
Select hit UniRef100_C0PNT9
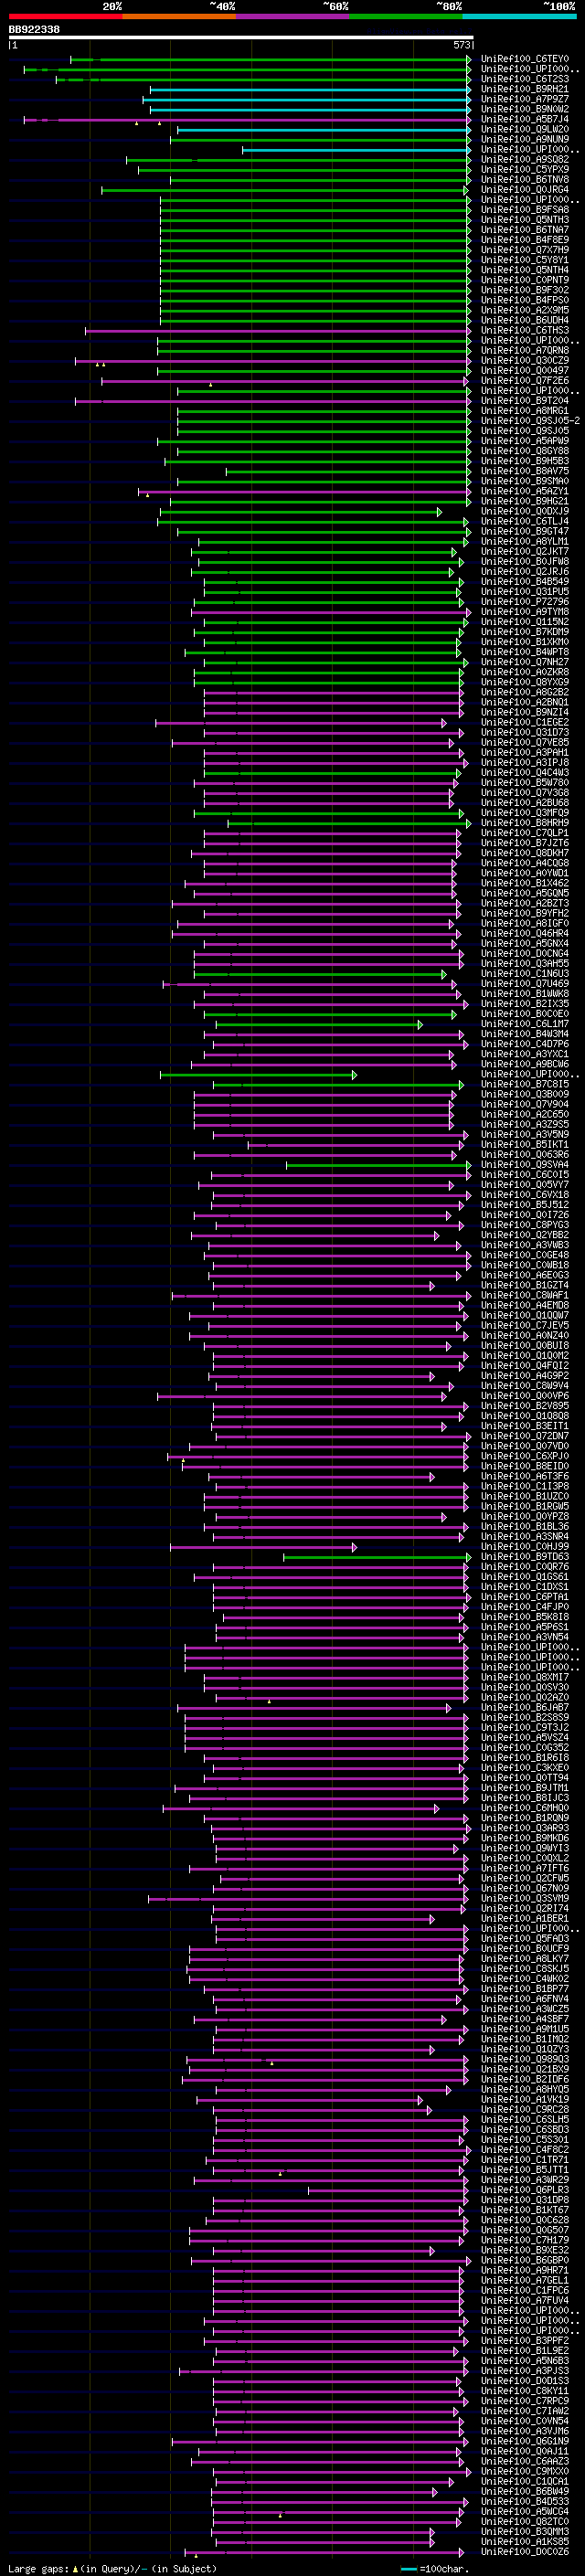(x=525, y=280)
